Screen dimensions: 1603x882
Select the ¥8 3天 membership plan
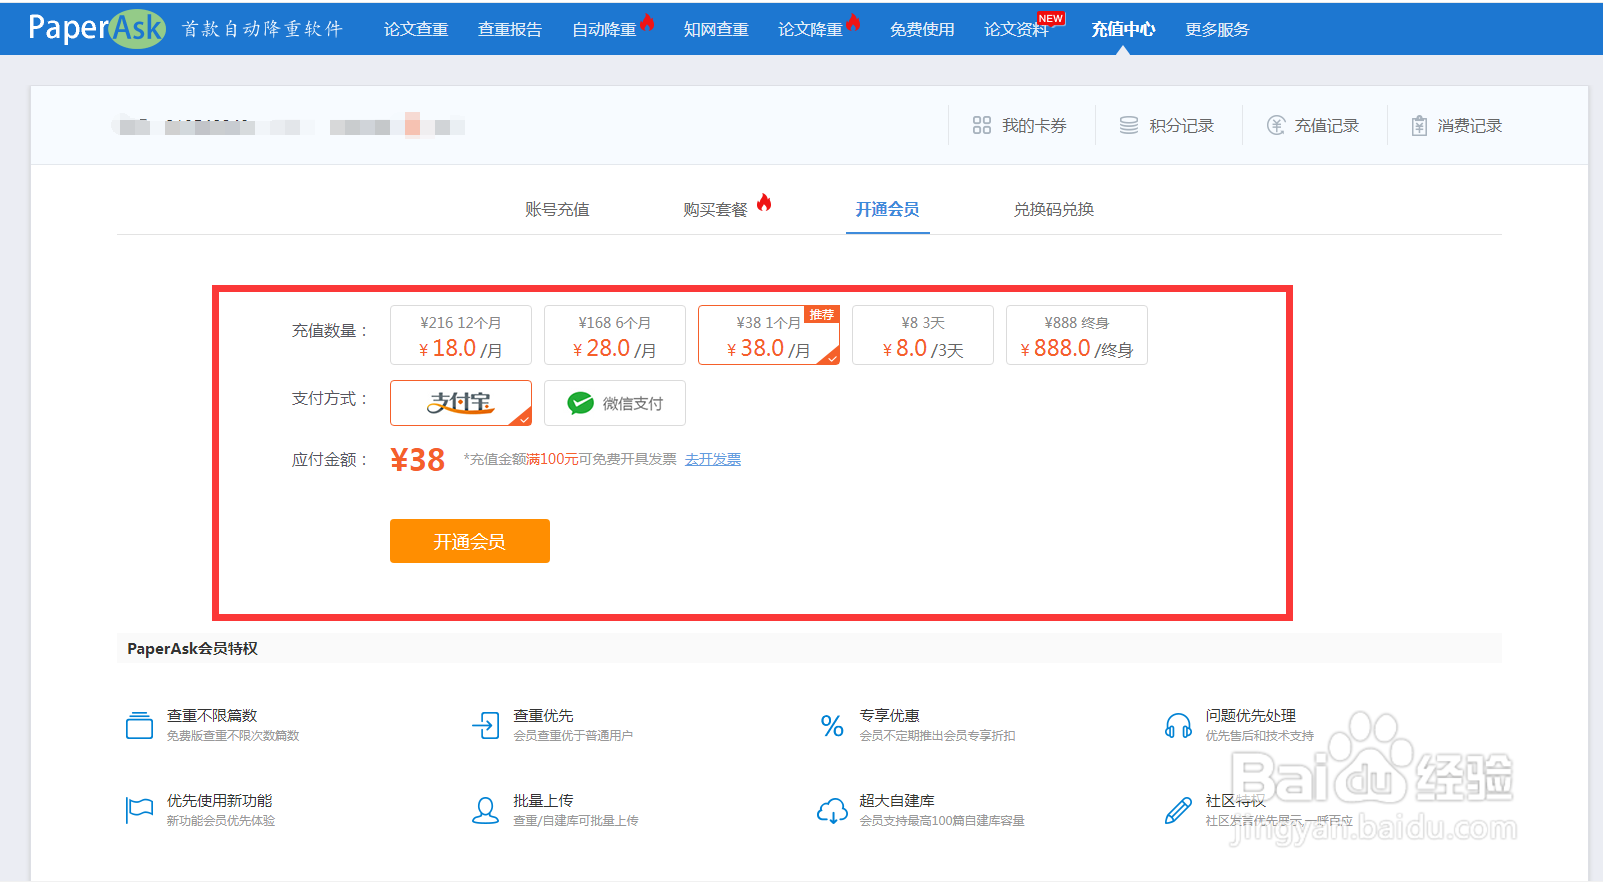click(x=923, y=335)
